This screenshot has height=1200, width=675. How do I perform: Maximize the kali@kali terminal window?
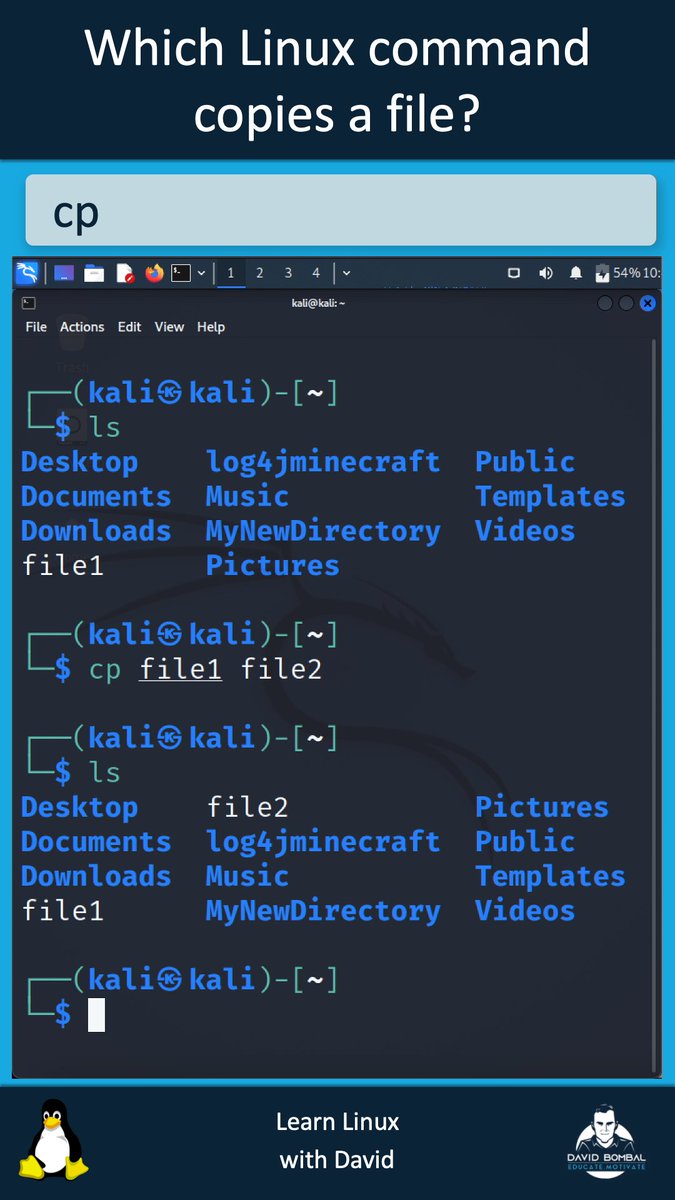[x=626, y=303]
